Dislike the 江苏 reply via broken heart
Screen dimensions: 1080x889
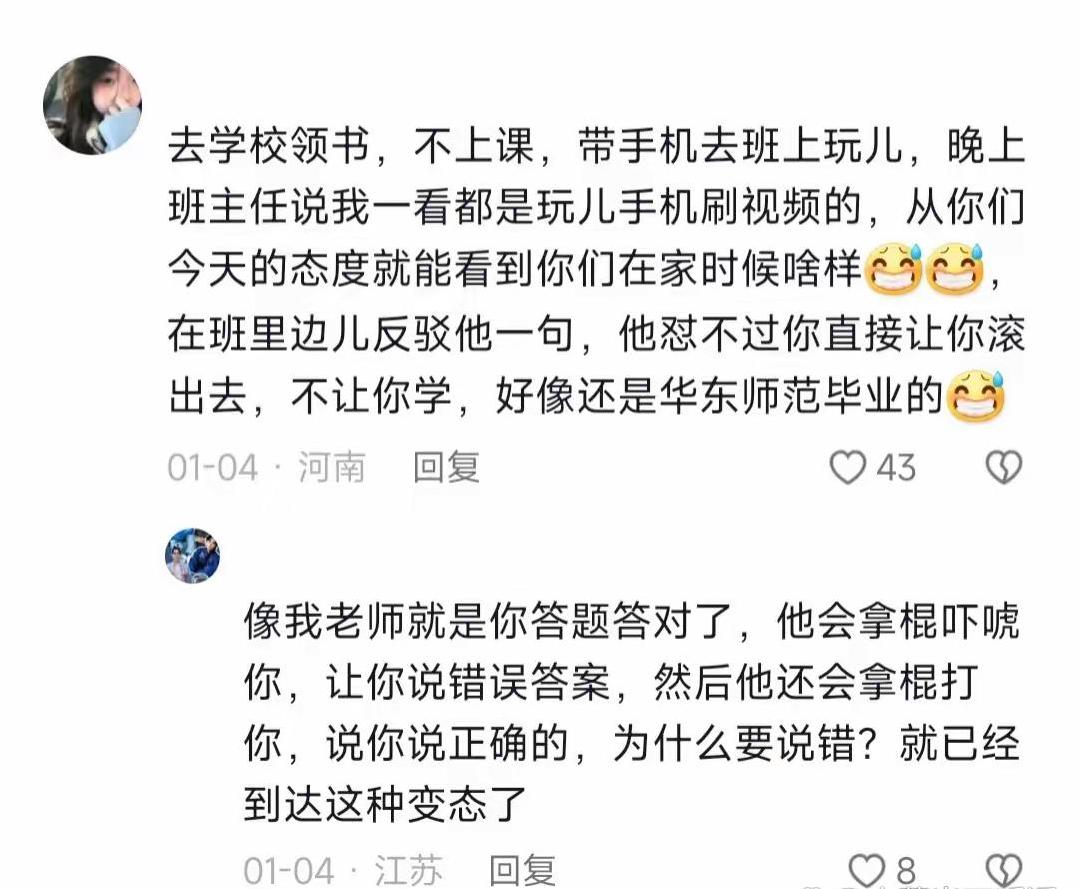pyautogui.click(x=1004, y=870)
